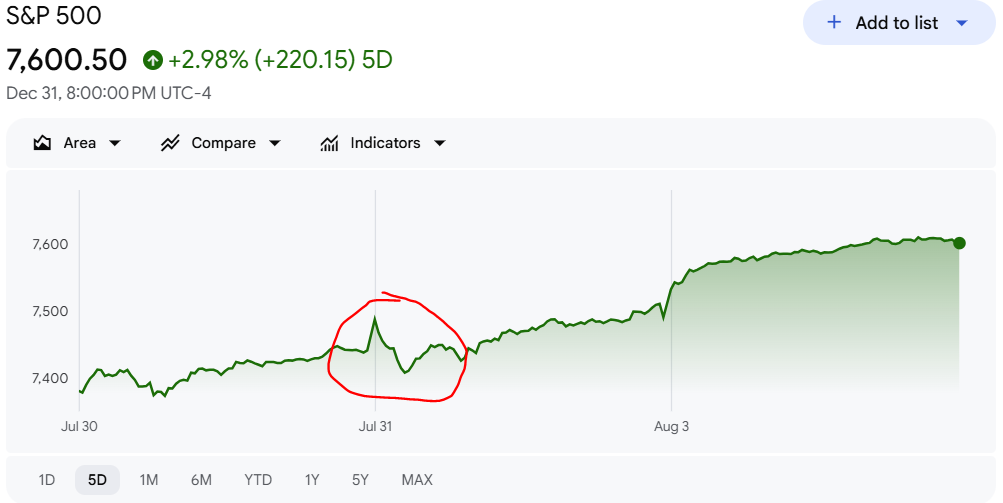The image size is (1003, 503).
Task: Switch to the 6M range
Action: (201, 480)
